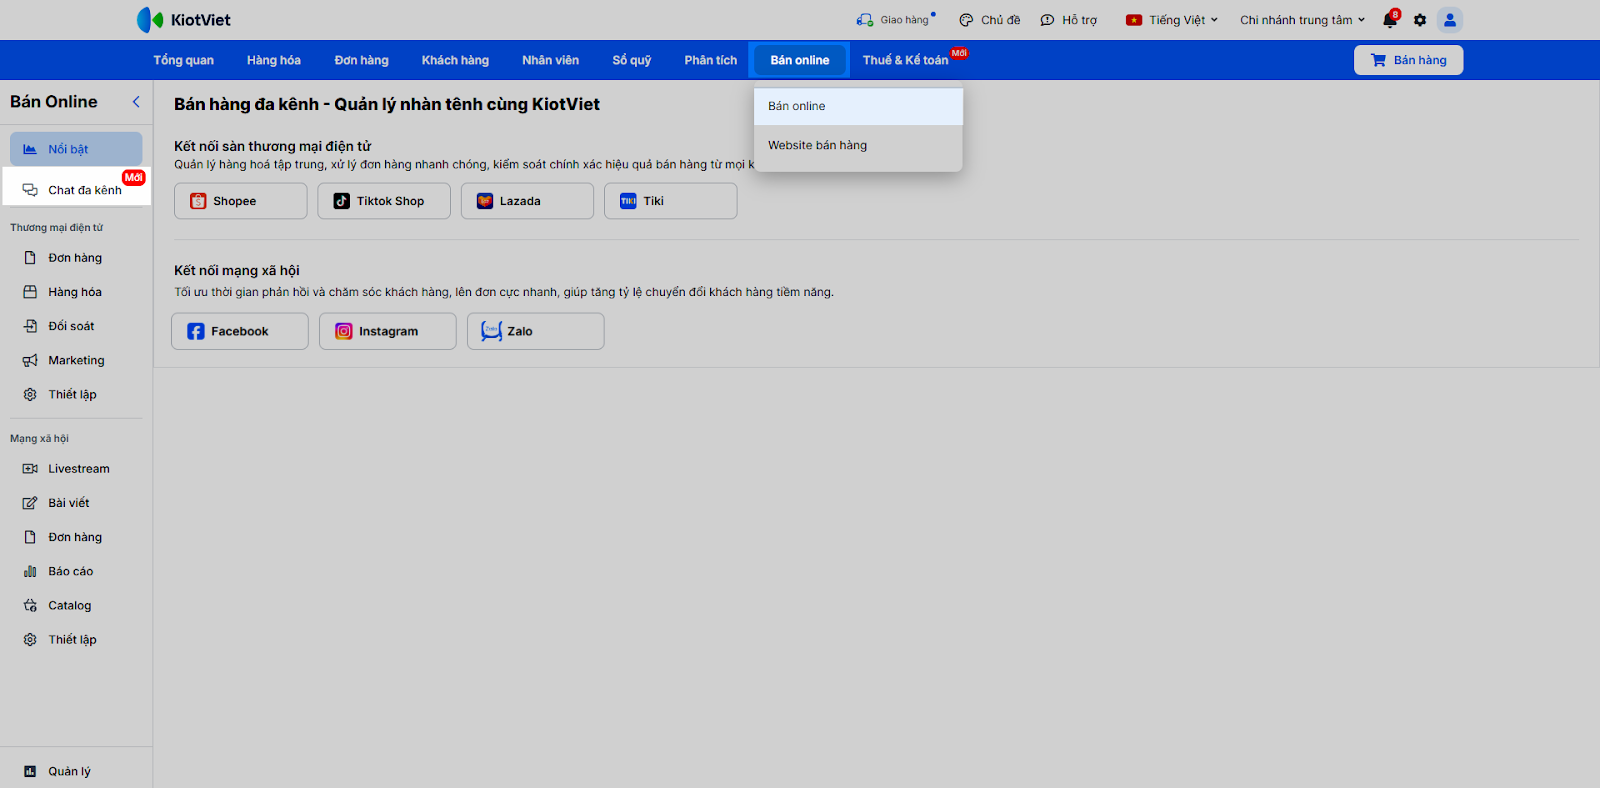
Task: Connect the Tiktok Shop channel
Action: coord(384,201)
